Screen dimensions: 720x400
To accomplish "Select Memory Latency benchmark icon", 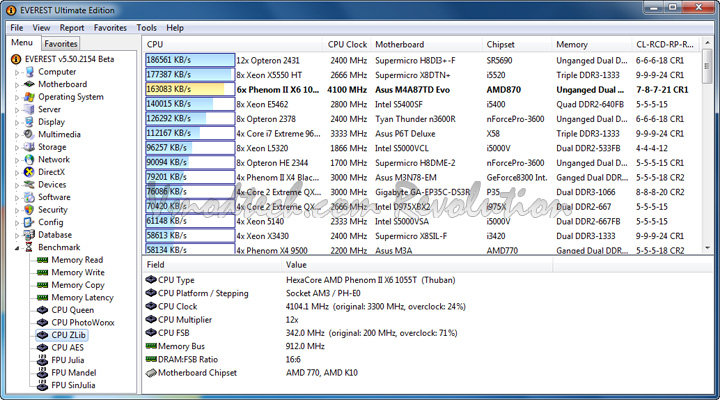I will pyautogui.click(x=42, y=298).
